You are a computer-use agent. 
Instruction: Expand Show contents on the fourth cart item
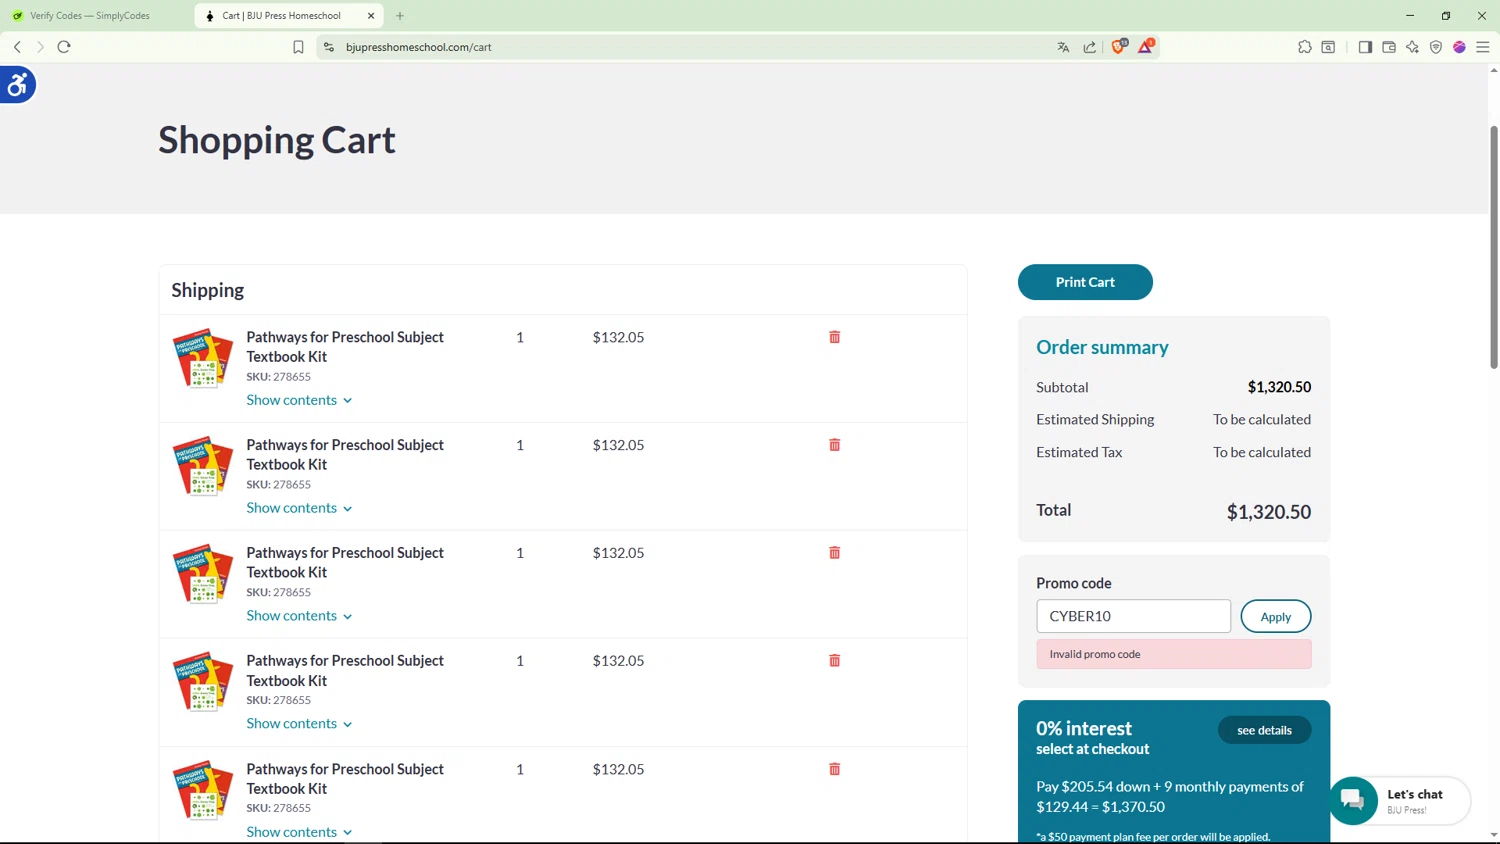click(299, 724)
